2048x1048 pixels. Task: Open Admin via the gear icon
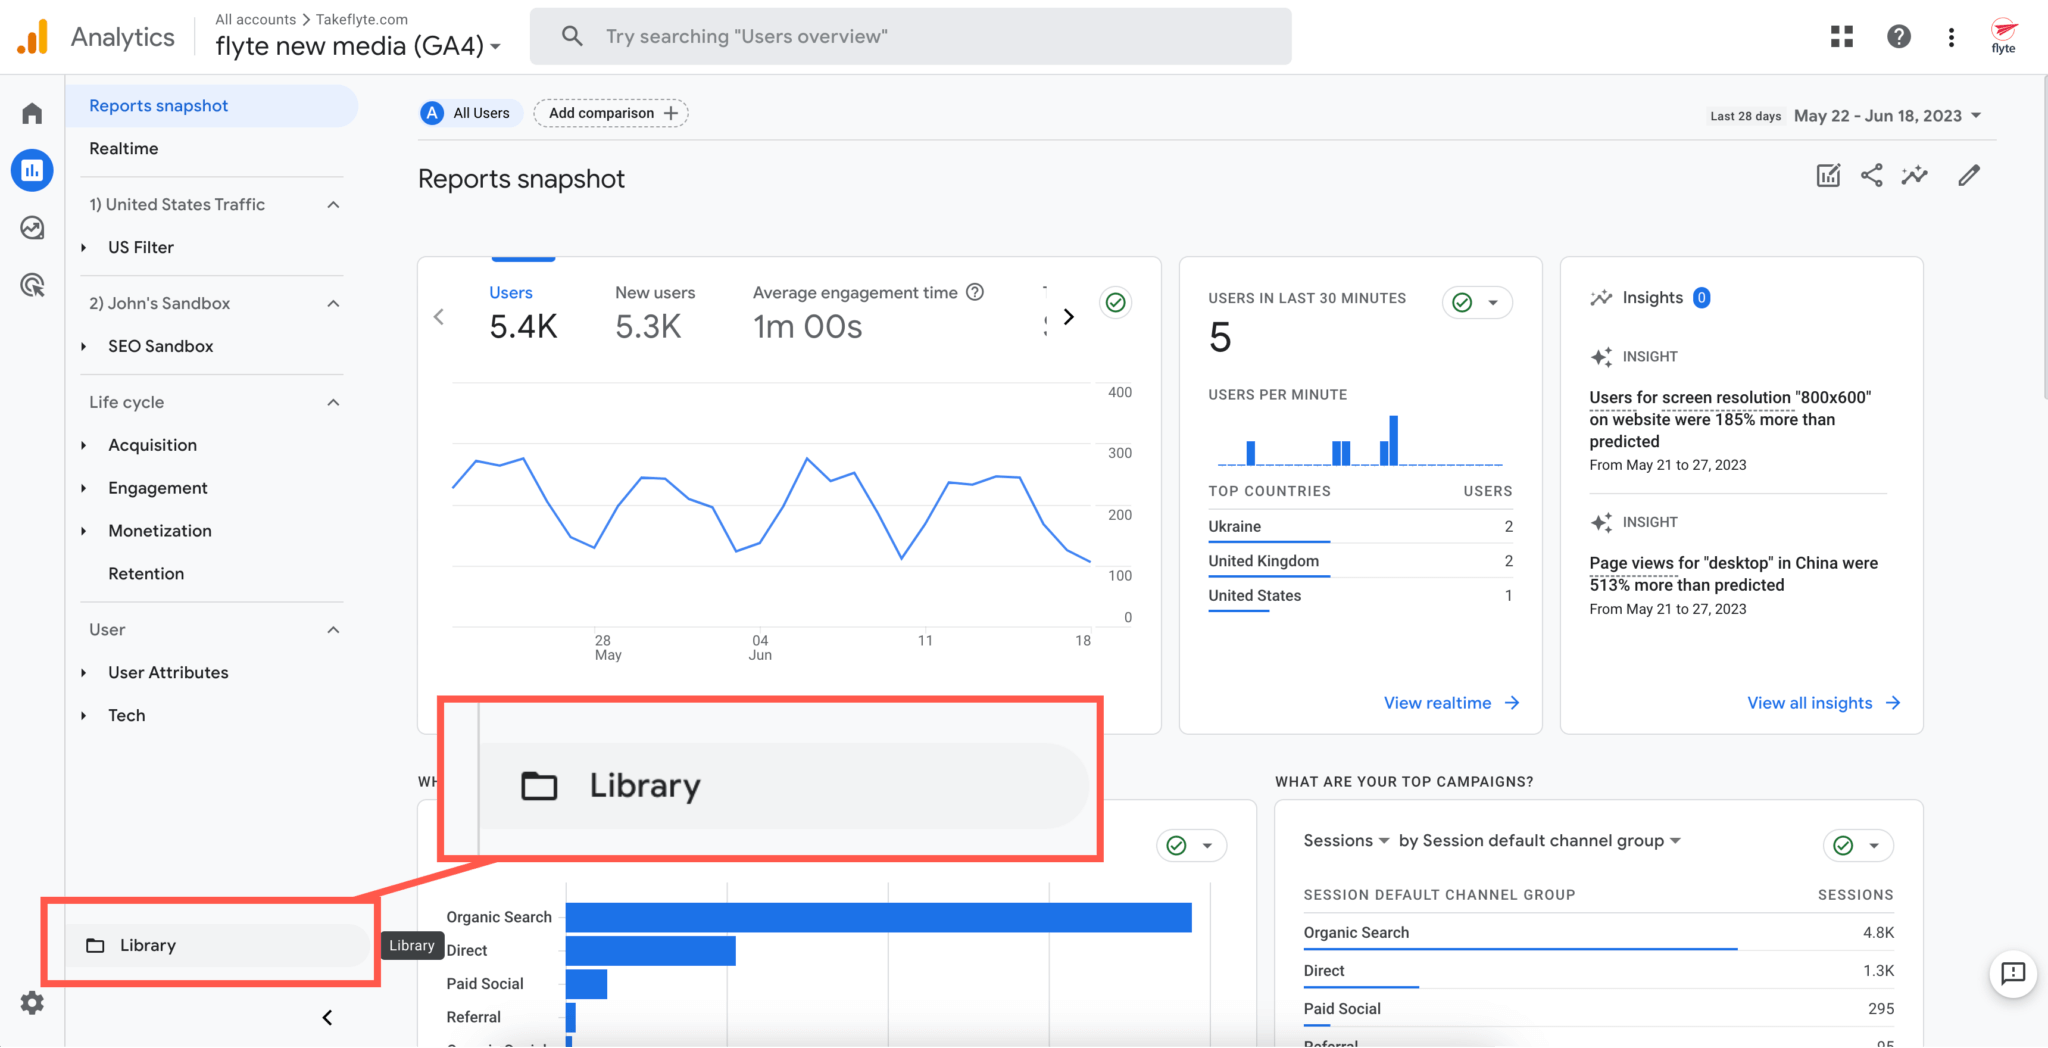click(33, 1003)
